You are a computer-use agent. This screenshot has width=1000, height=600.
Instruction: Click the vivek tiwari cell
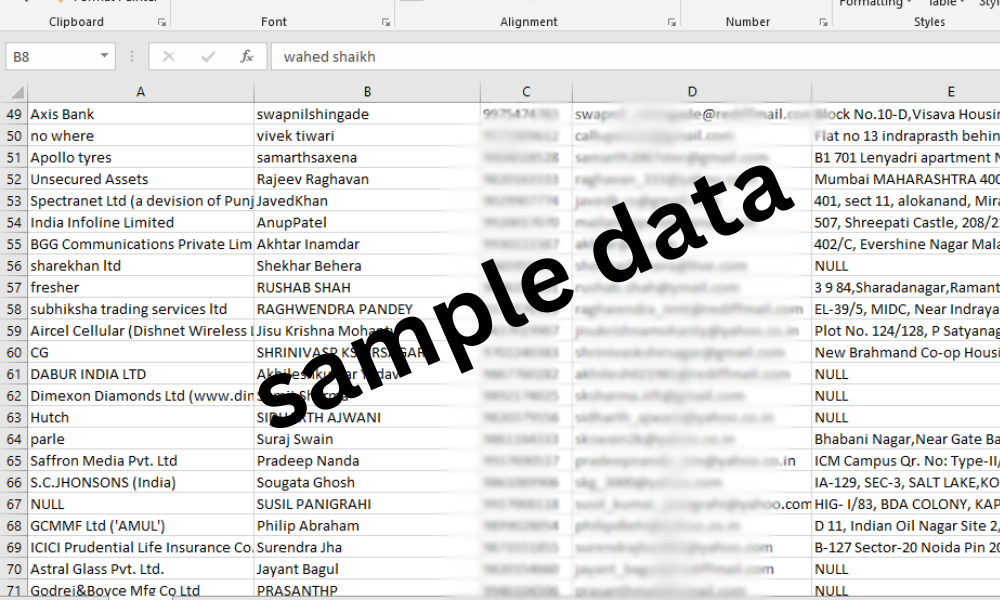click(367, 136)
